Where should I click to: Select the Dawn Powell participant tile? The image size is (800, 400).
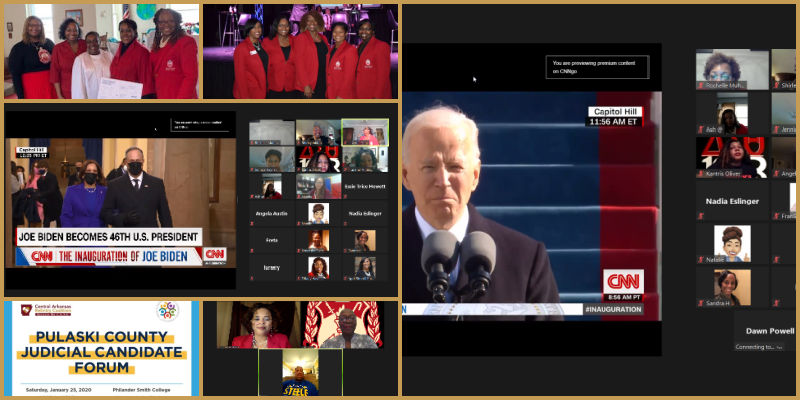(x=767, y=331)
